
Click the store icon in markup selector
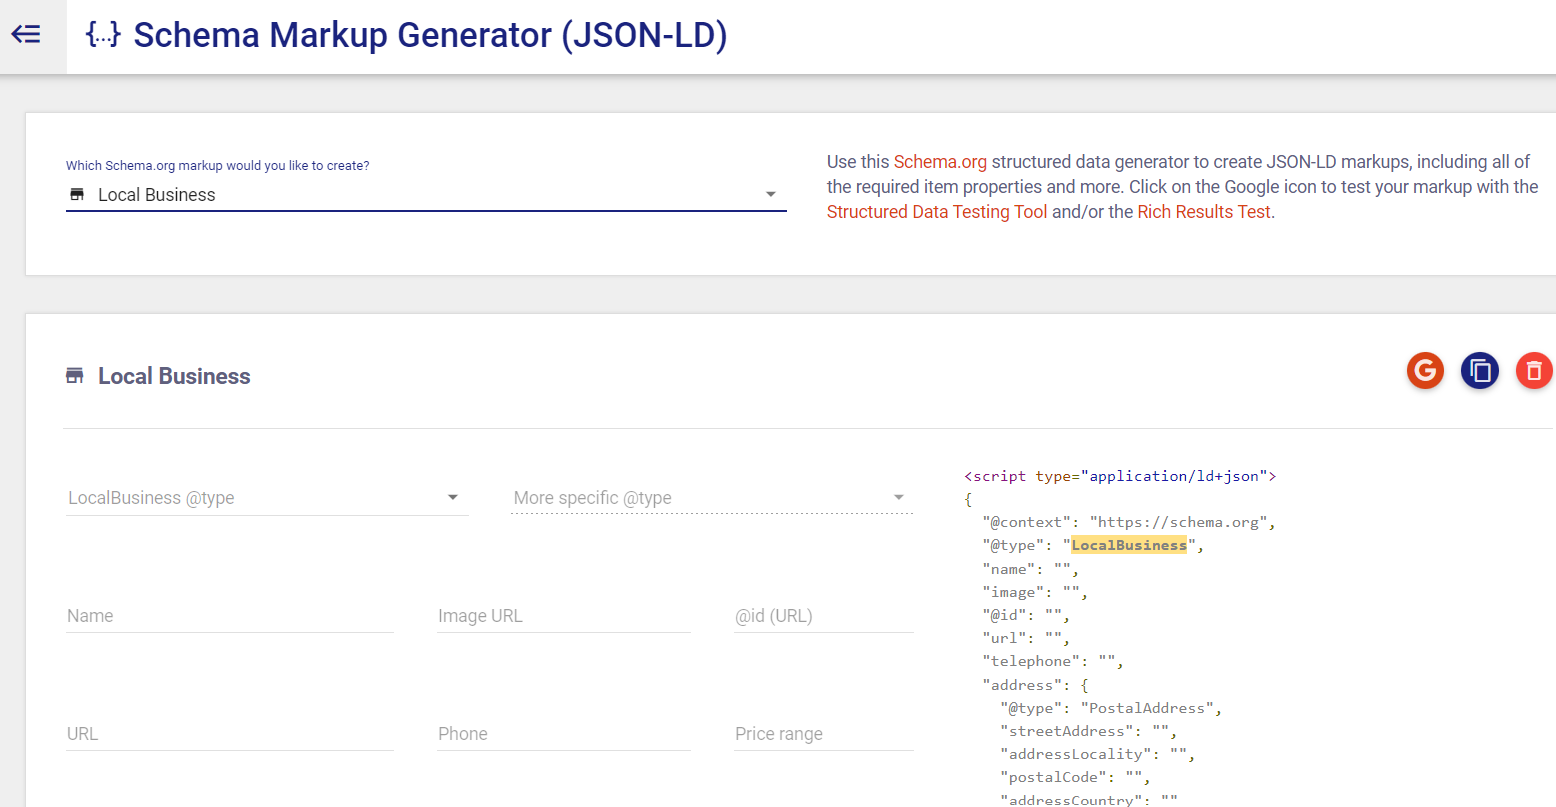77,195
